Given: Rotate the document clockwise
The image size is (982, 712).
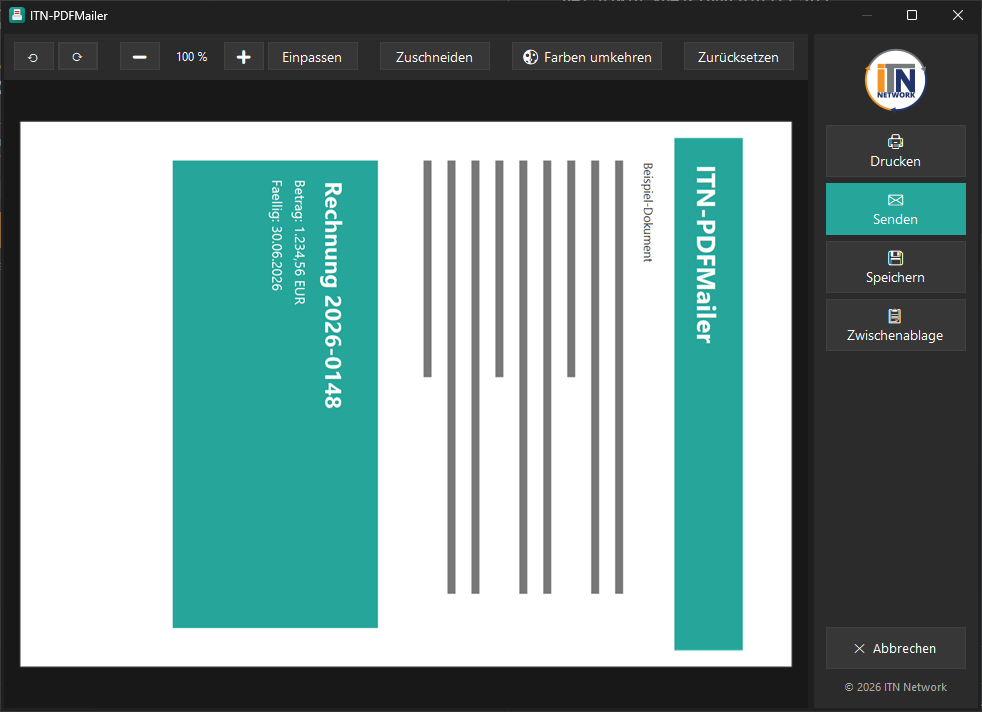Looking at the screenshot, I should (78, 57).
